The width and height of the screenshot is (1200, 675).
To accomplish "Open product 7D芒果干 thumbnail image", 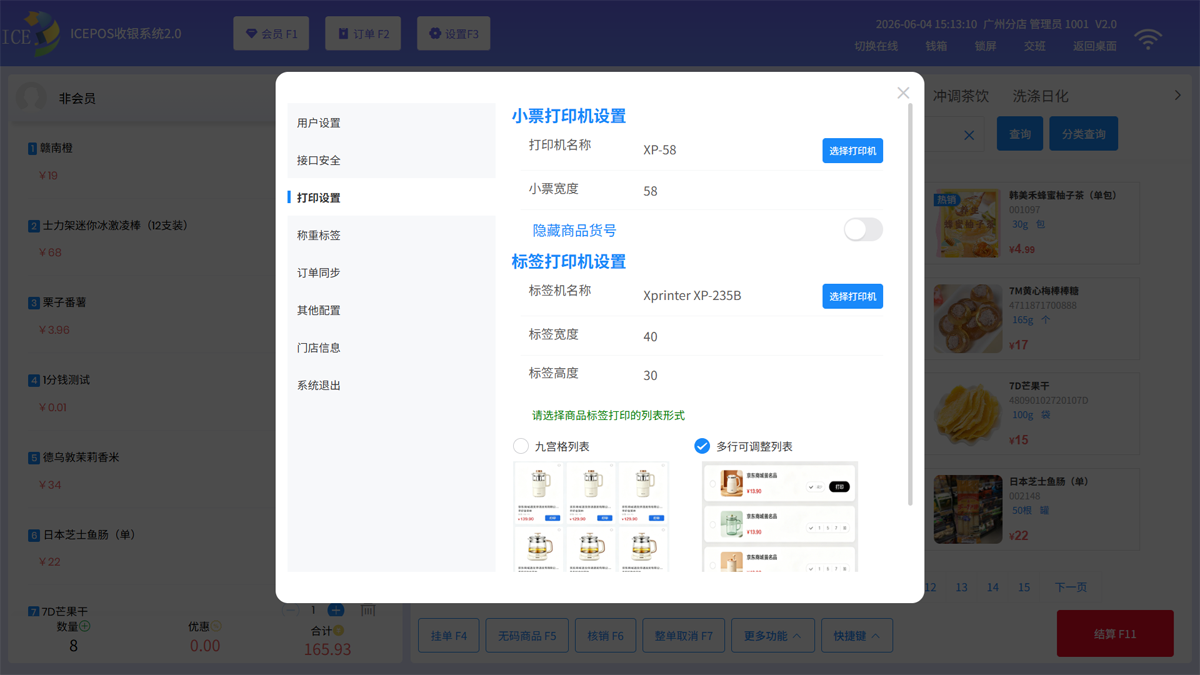I will pyautogui.click(x=967, y=413).
